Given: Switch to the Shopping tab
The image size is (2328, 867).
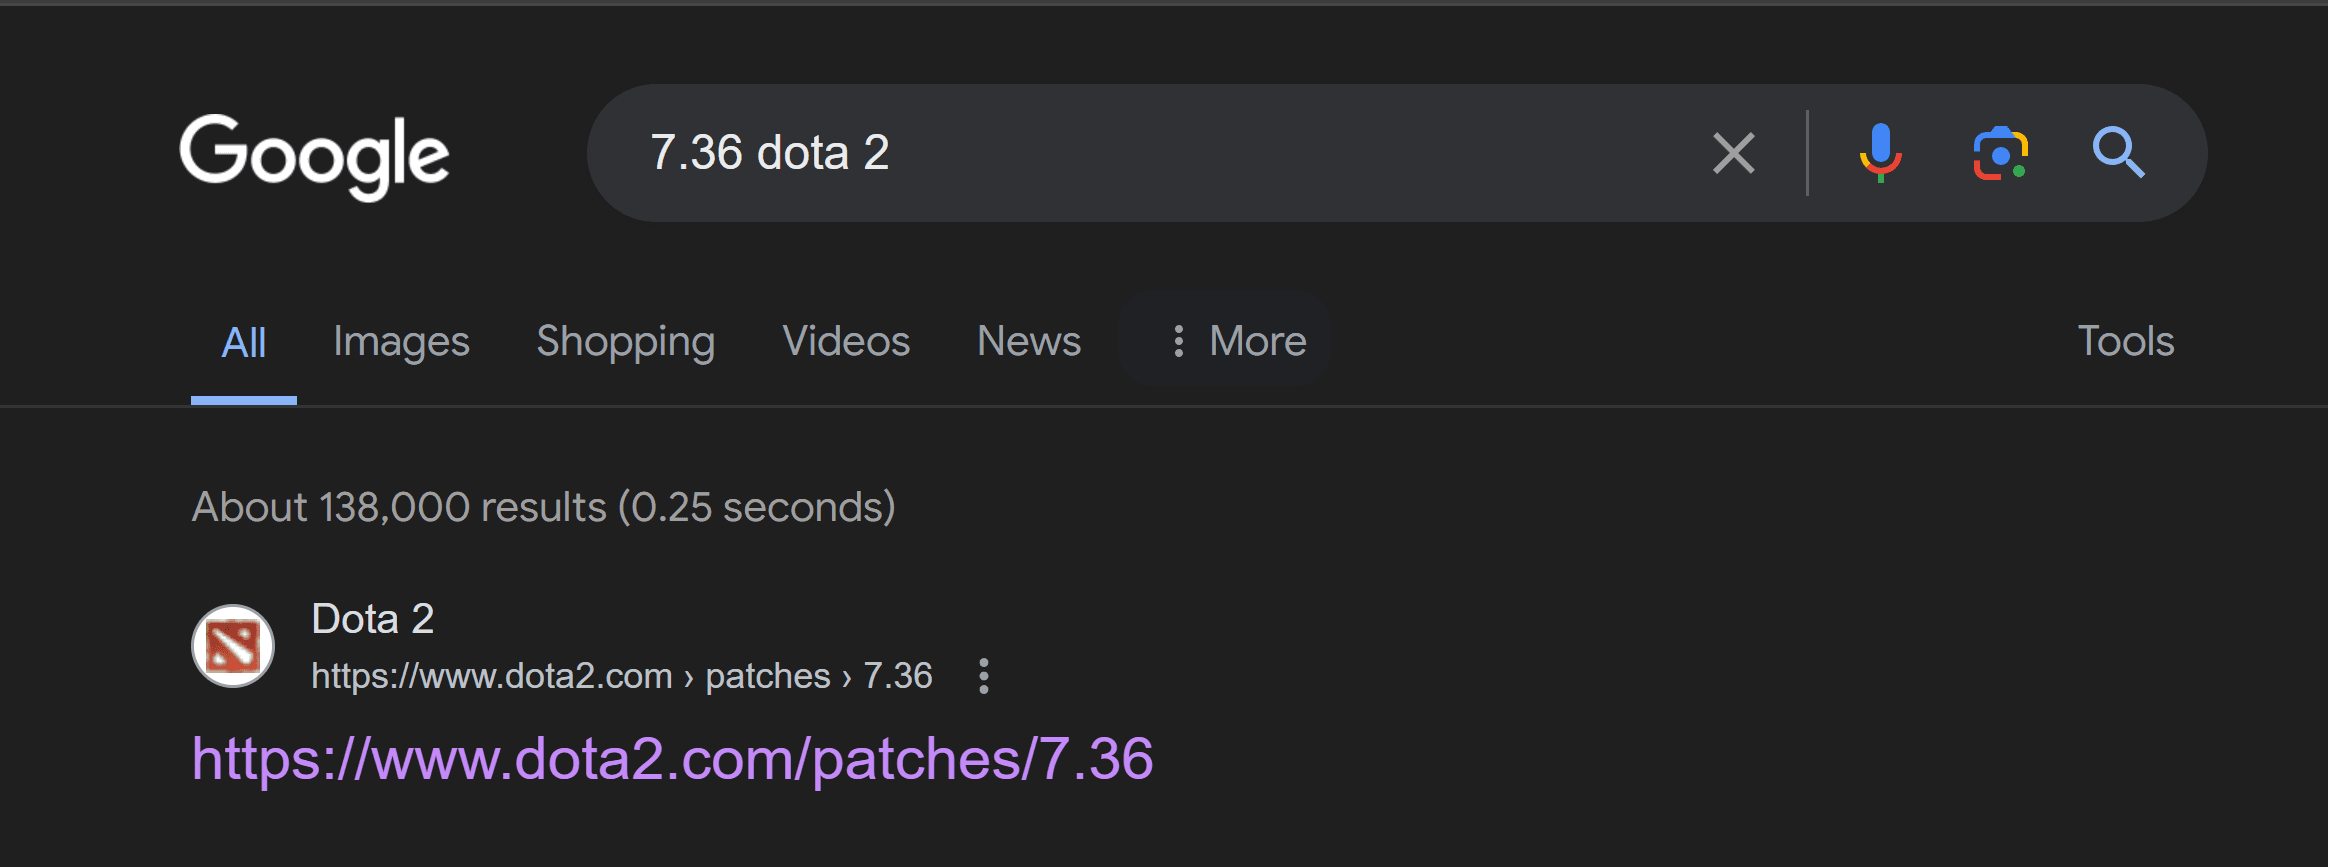Looking at the screenshot, I should 625,342.
